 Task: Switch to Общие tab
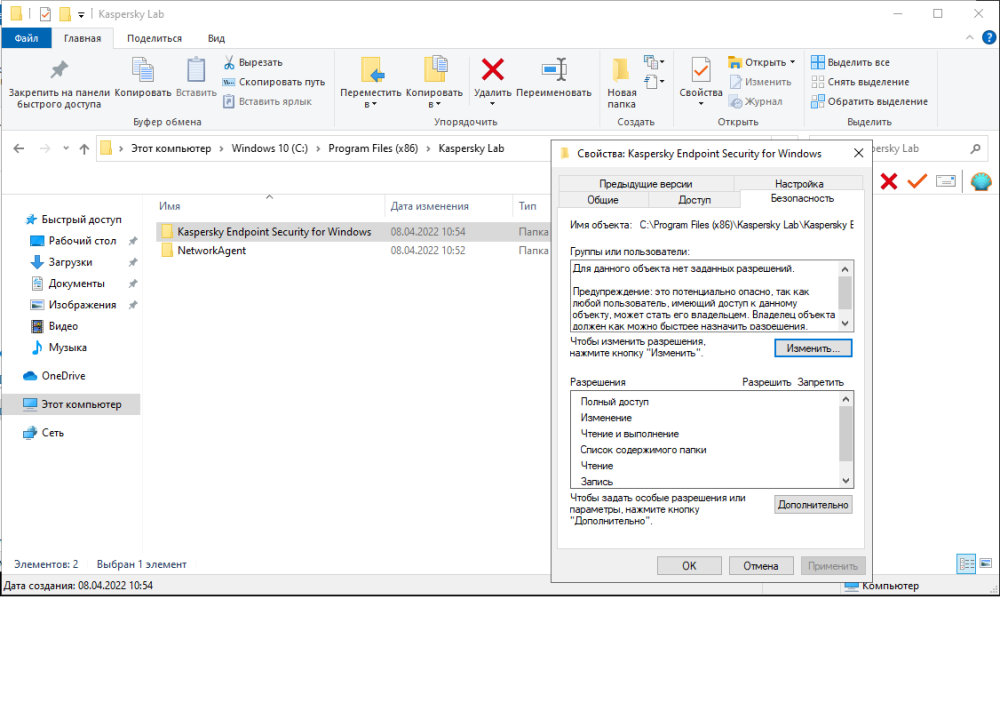603,200
